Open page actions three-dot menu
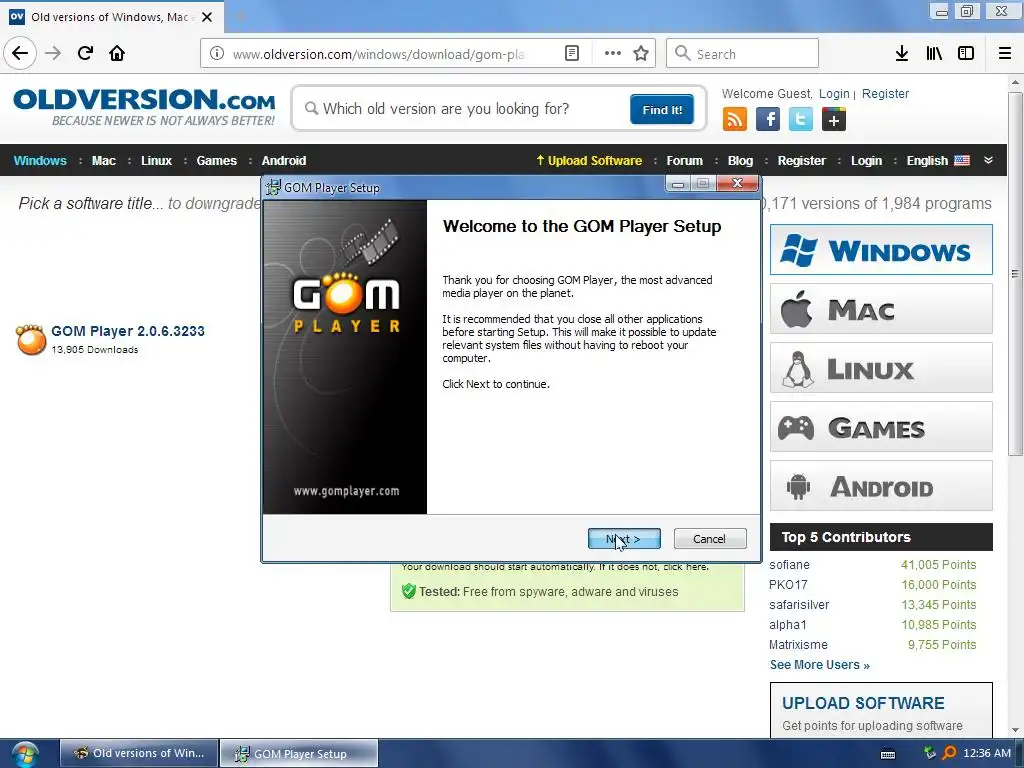The height and width of the screenshot is (768, 1024). click(x=613, y=54)
